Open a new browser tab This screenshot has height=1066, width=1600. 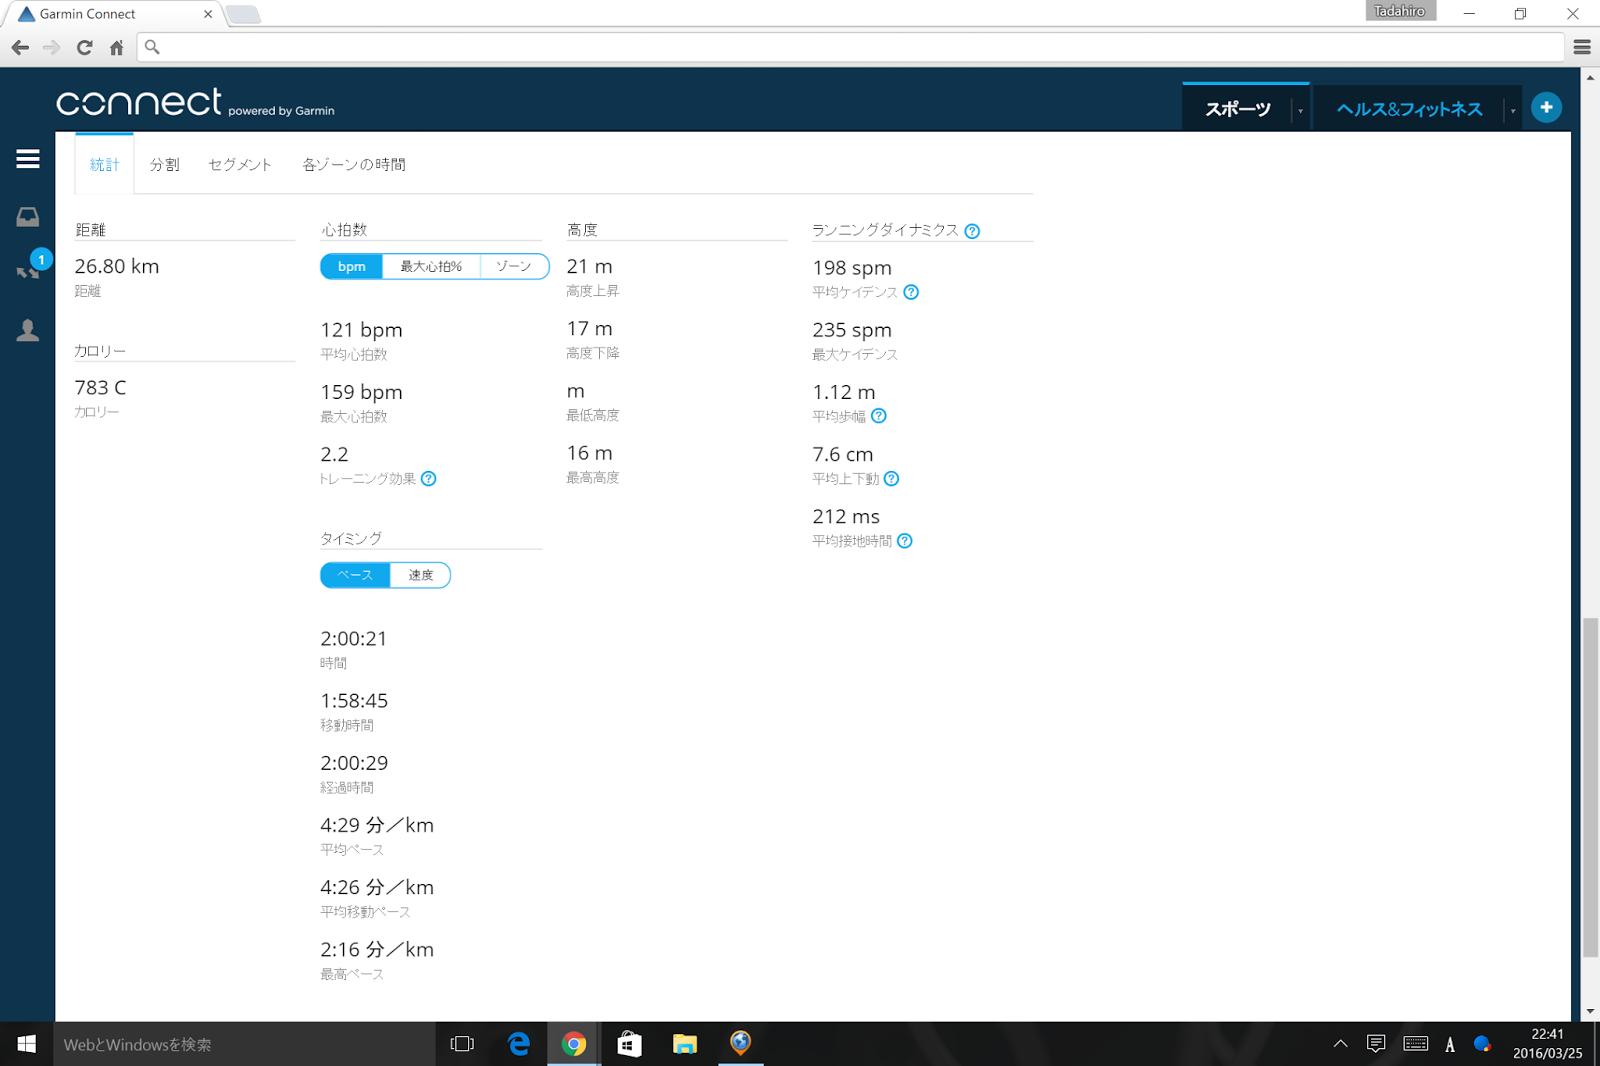243,14
